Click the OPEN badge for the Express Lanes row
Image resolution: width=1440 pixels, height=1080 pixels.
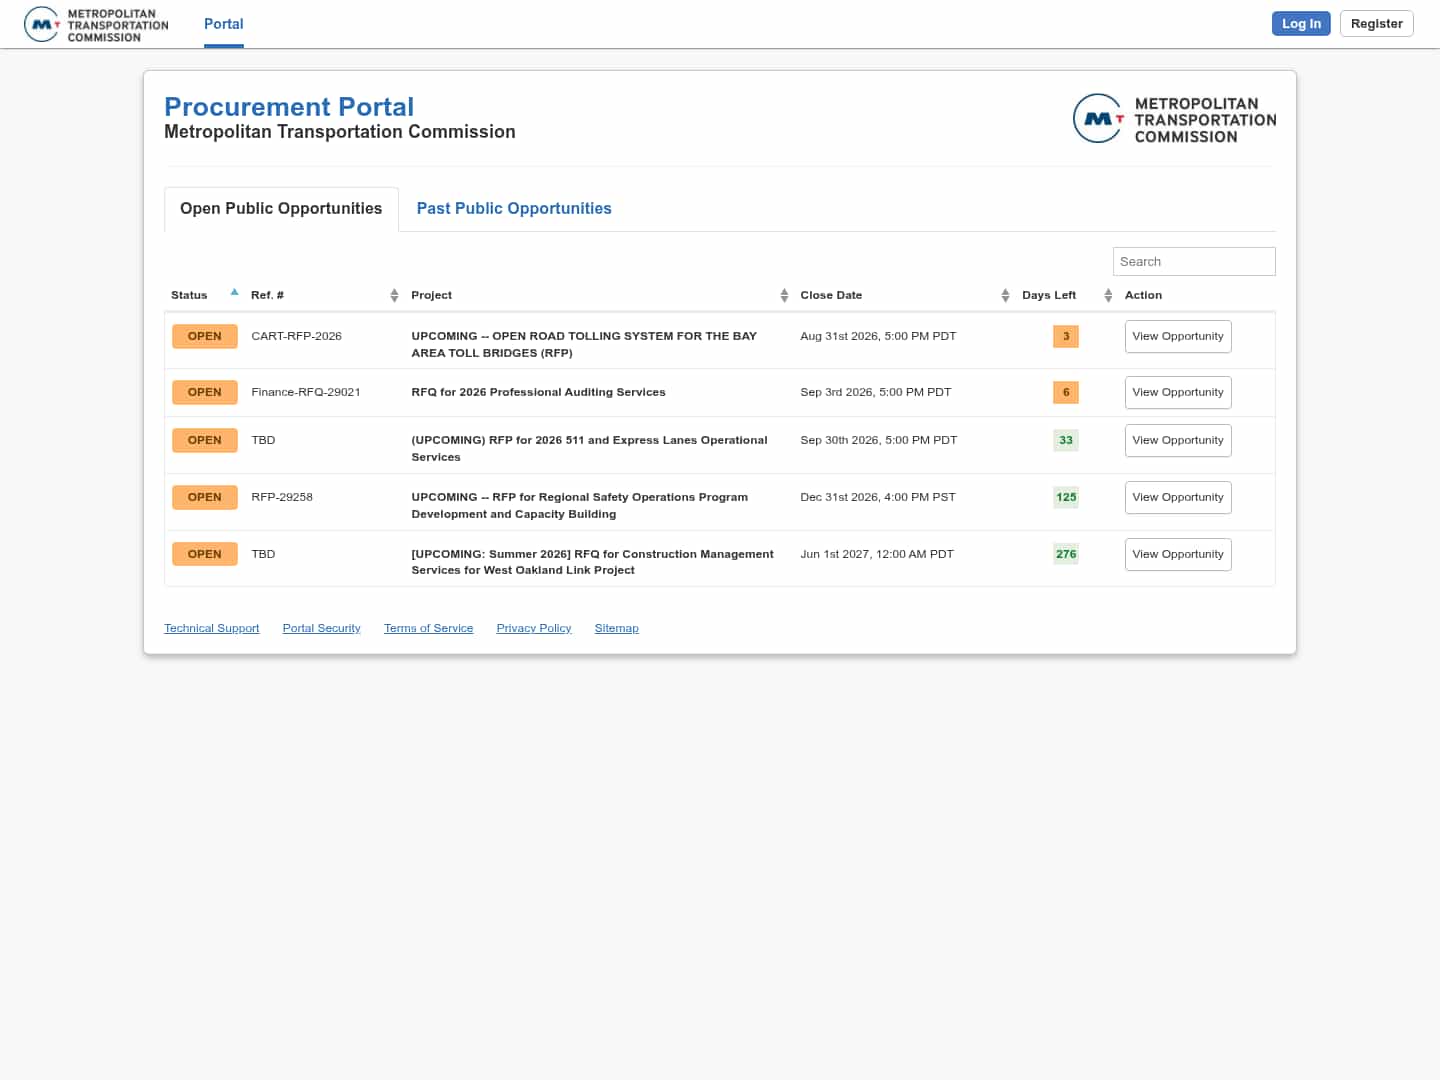tap(205, 441)
